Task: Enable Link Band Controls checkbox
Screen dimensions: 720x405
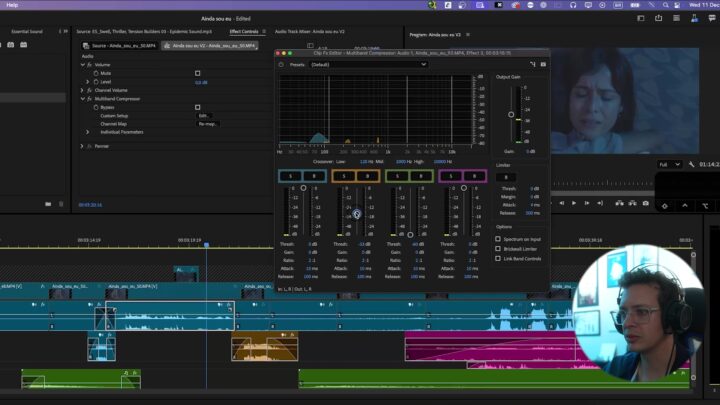Action: click(x=499, y=259)
